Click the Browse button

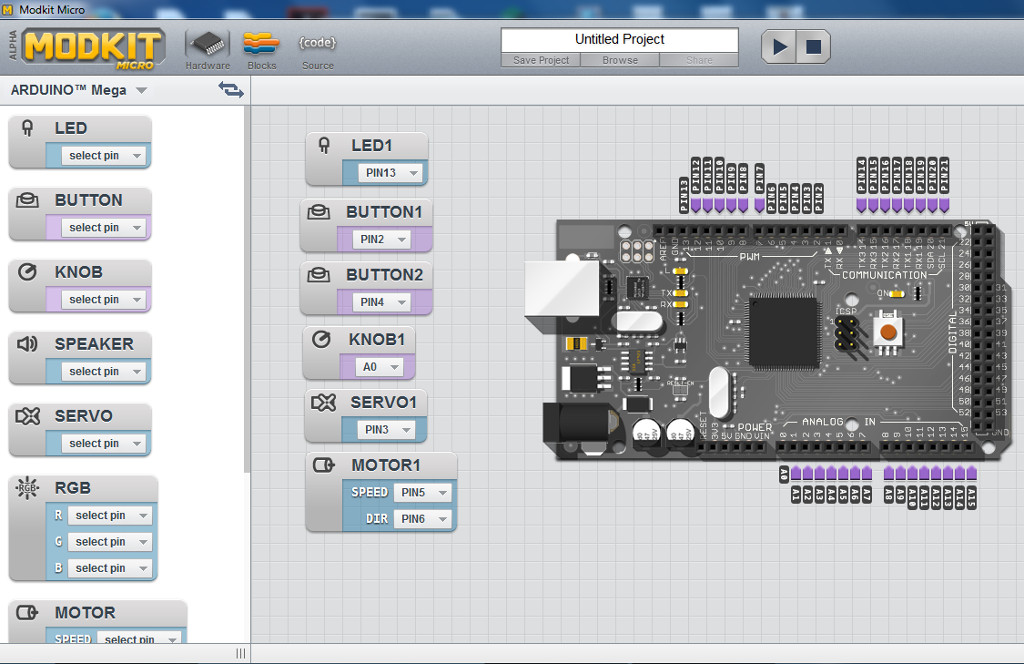click(620, 60)
